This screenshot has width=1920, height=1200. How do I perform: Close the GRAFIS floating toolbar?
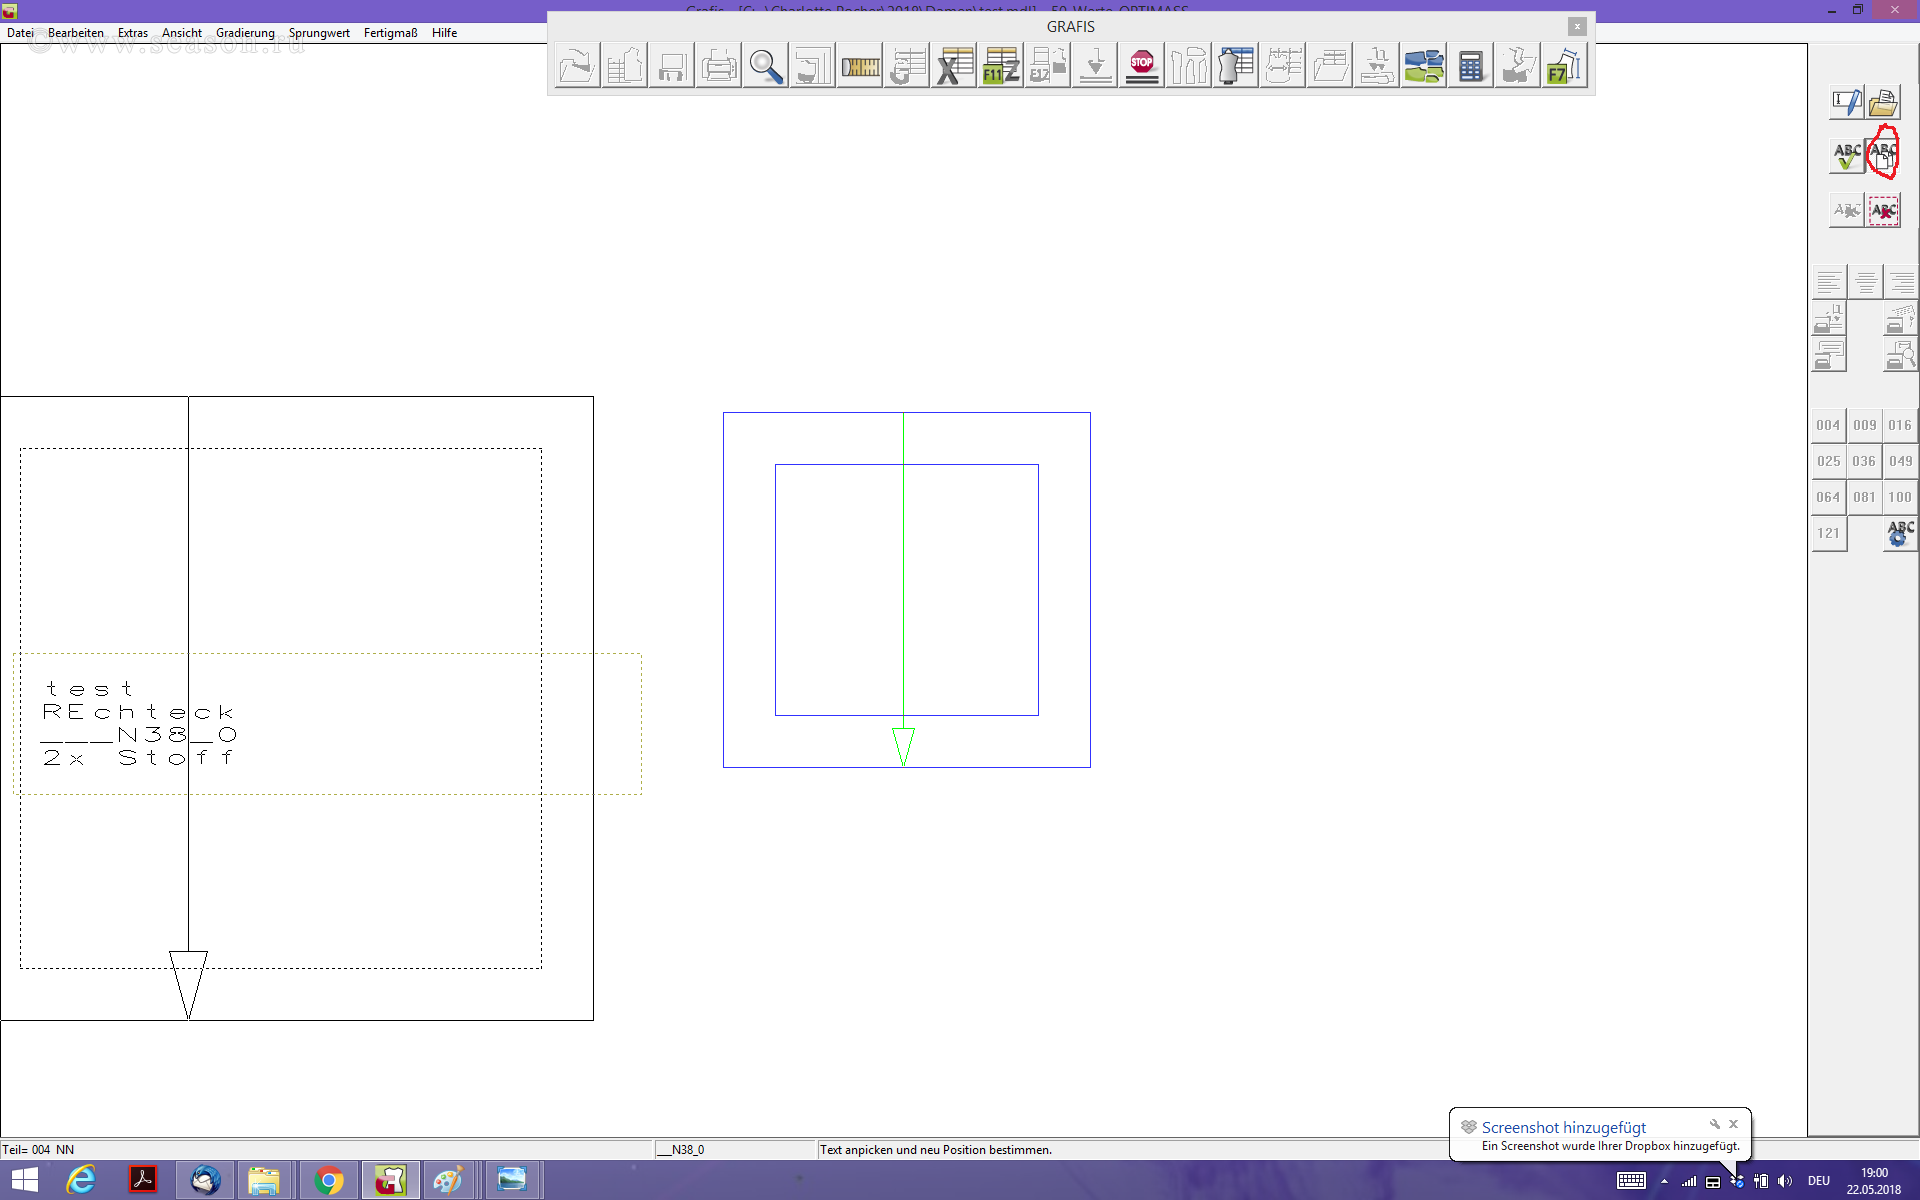tap(1577, 27)
